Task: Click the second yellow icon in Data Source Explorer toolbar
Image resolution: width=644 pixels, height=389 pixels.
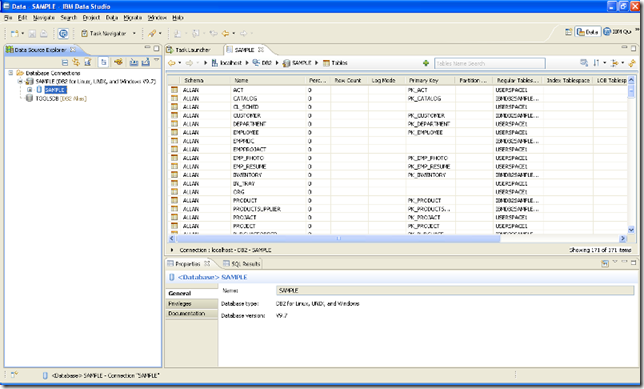Action: [x=76, y=62]
